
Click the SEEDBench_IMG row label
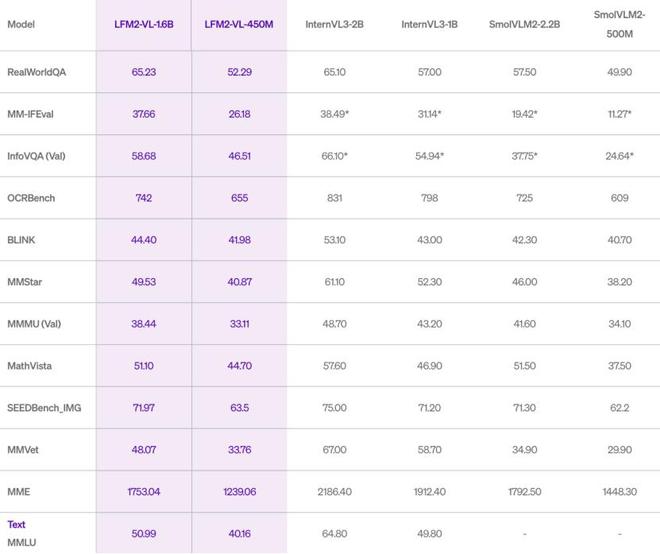[44, 408]
